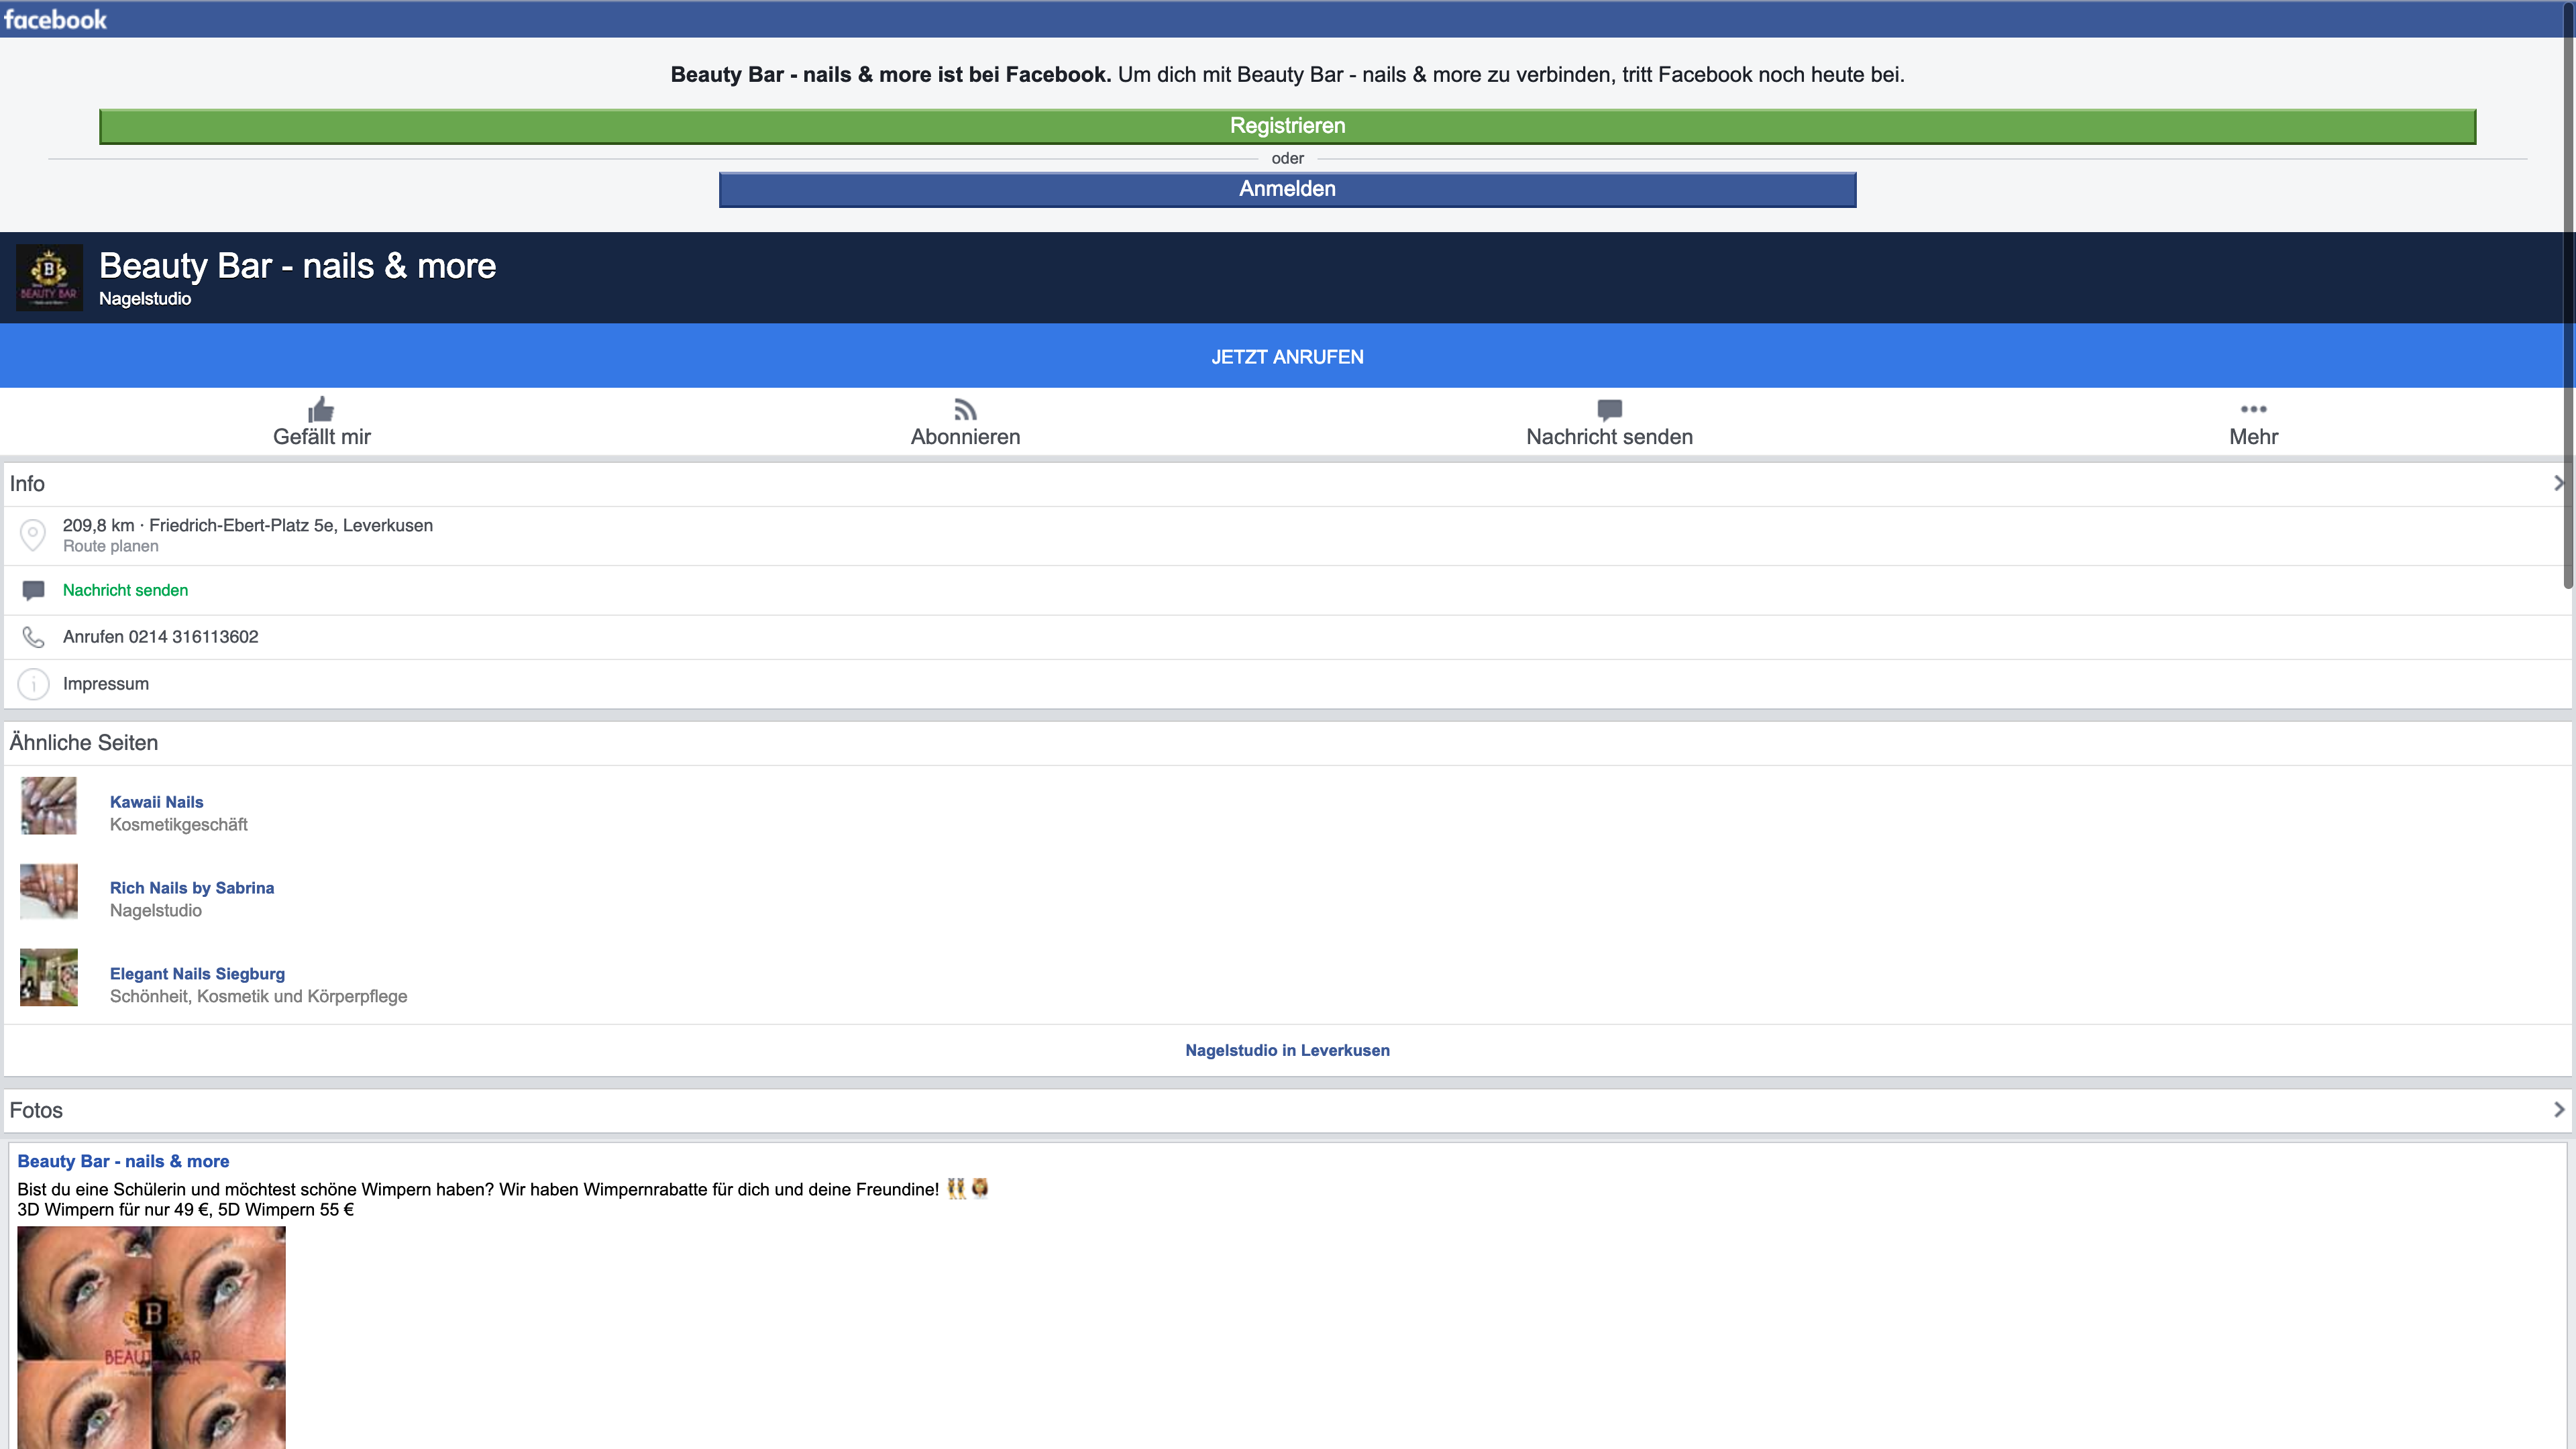
Task: Click the Impressum info circle icon
Action: [x=33, y=684]
